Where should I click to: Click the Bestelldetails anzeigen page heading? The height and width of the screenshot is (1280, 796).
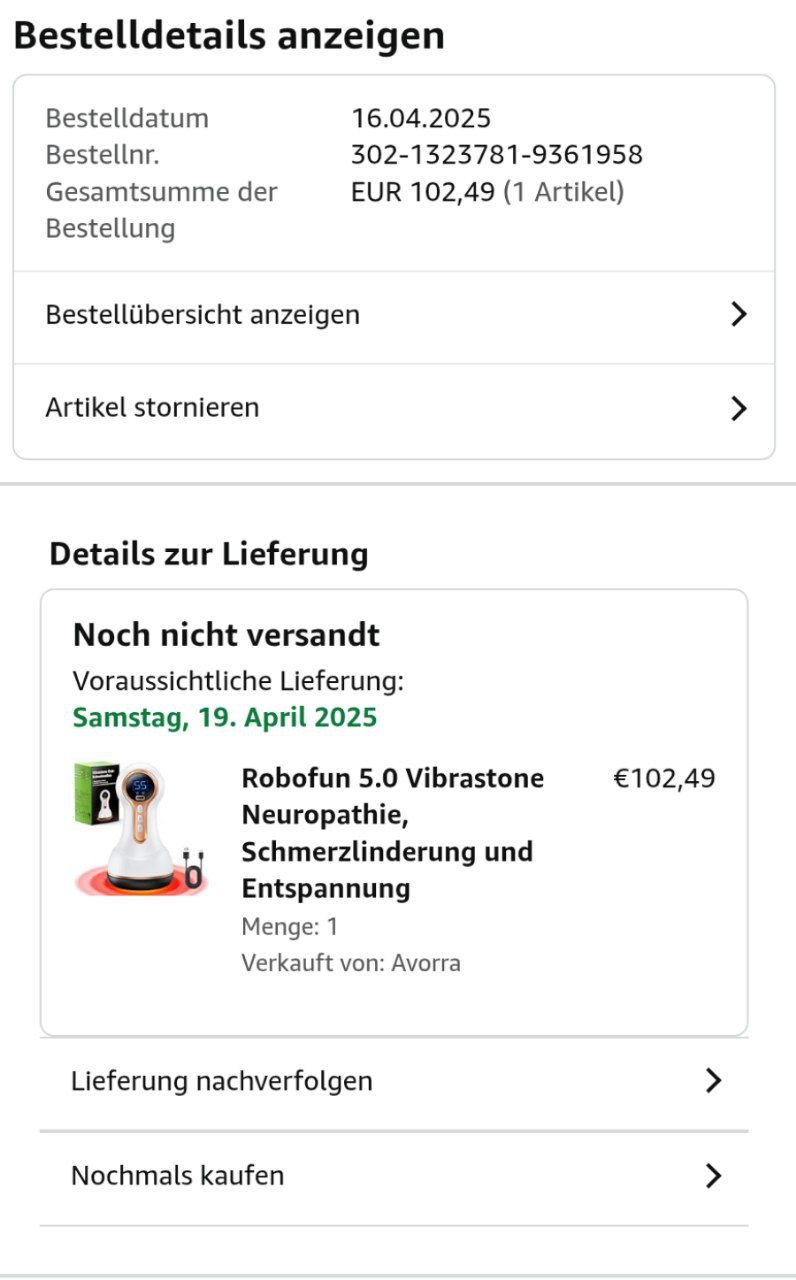229,36
